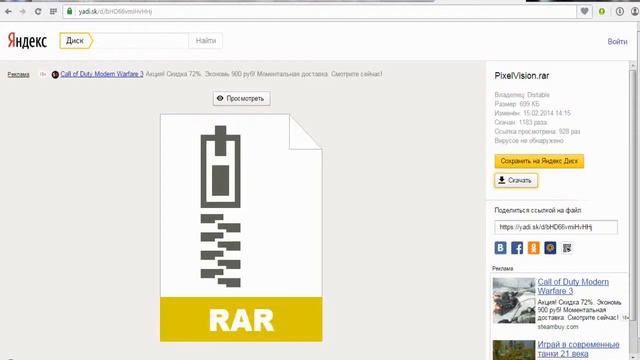
Task: Click the Владелец owner info line
Action: [522, 95]
